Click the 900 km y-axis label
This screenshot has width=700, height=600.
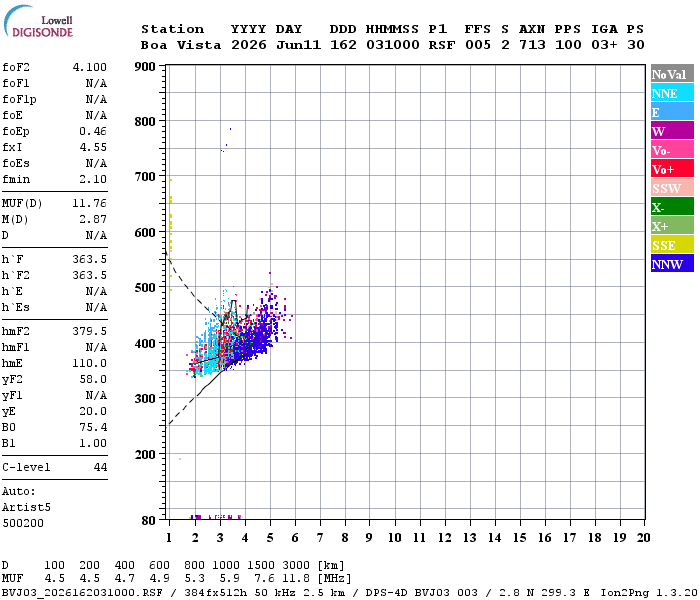[145, 67]
